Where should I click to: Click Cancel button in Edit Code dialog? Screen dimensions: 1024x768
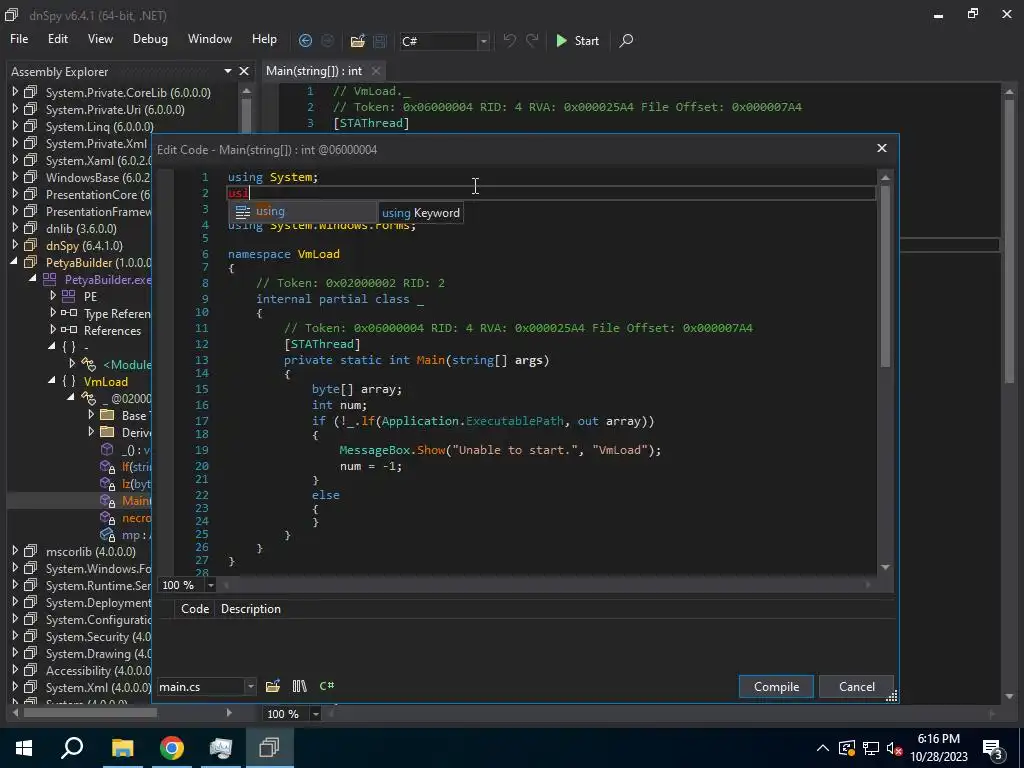pos(856,686)
